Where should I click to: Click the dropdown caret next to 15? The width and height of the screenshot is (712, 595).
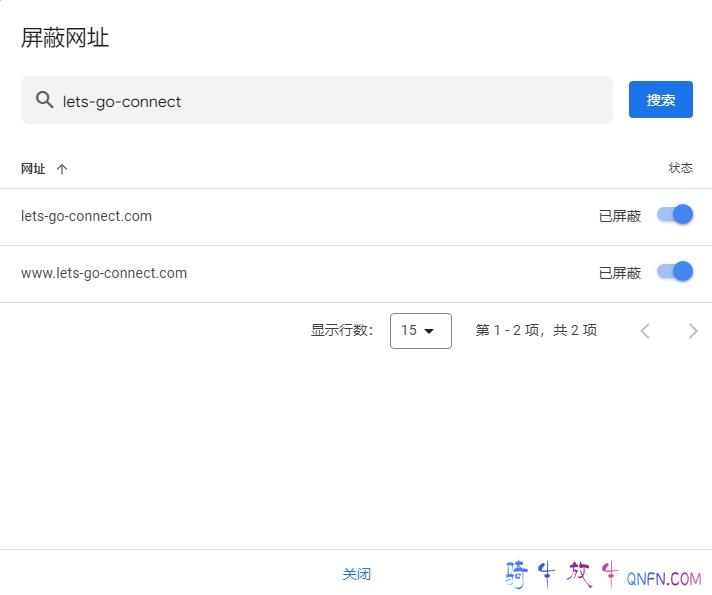click(x=430, y=331)
